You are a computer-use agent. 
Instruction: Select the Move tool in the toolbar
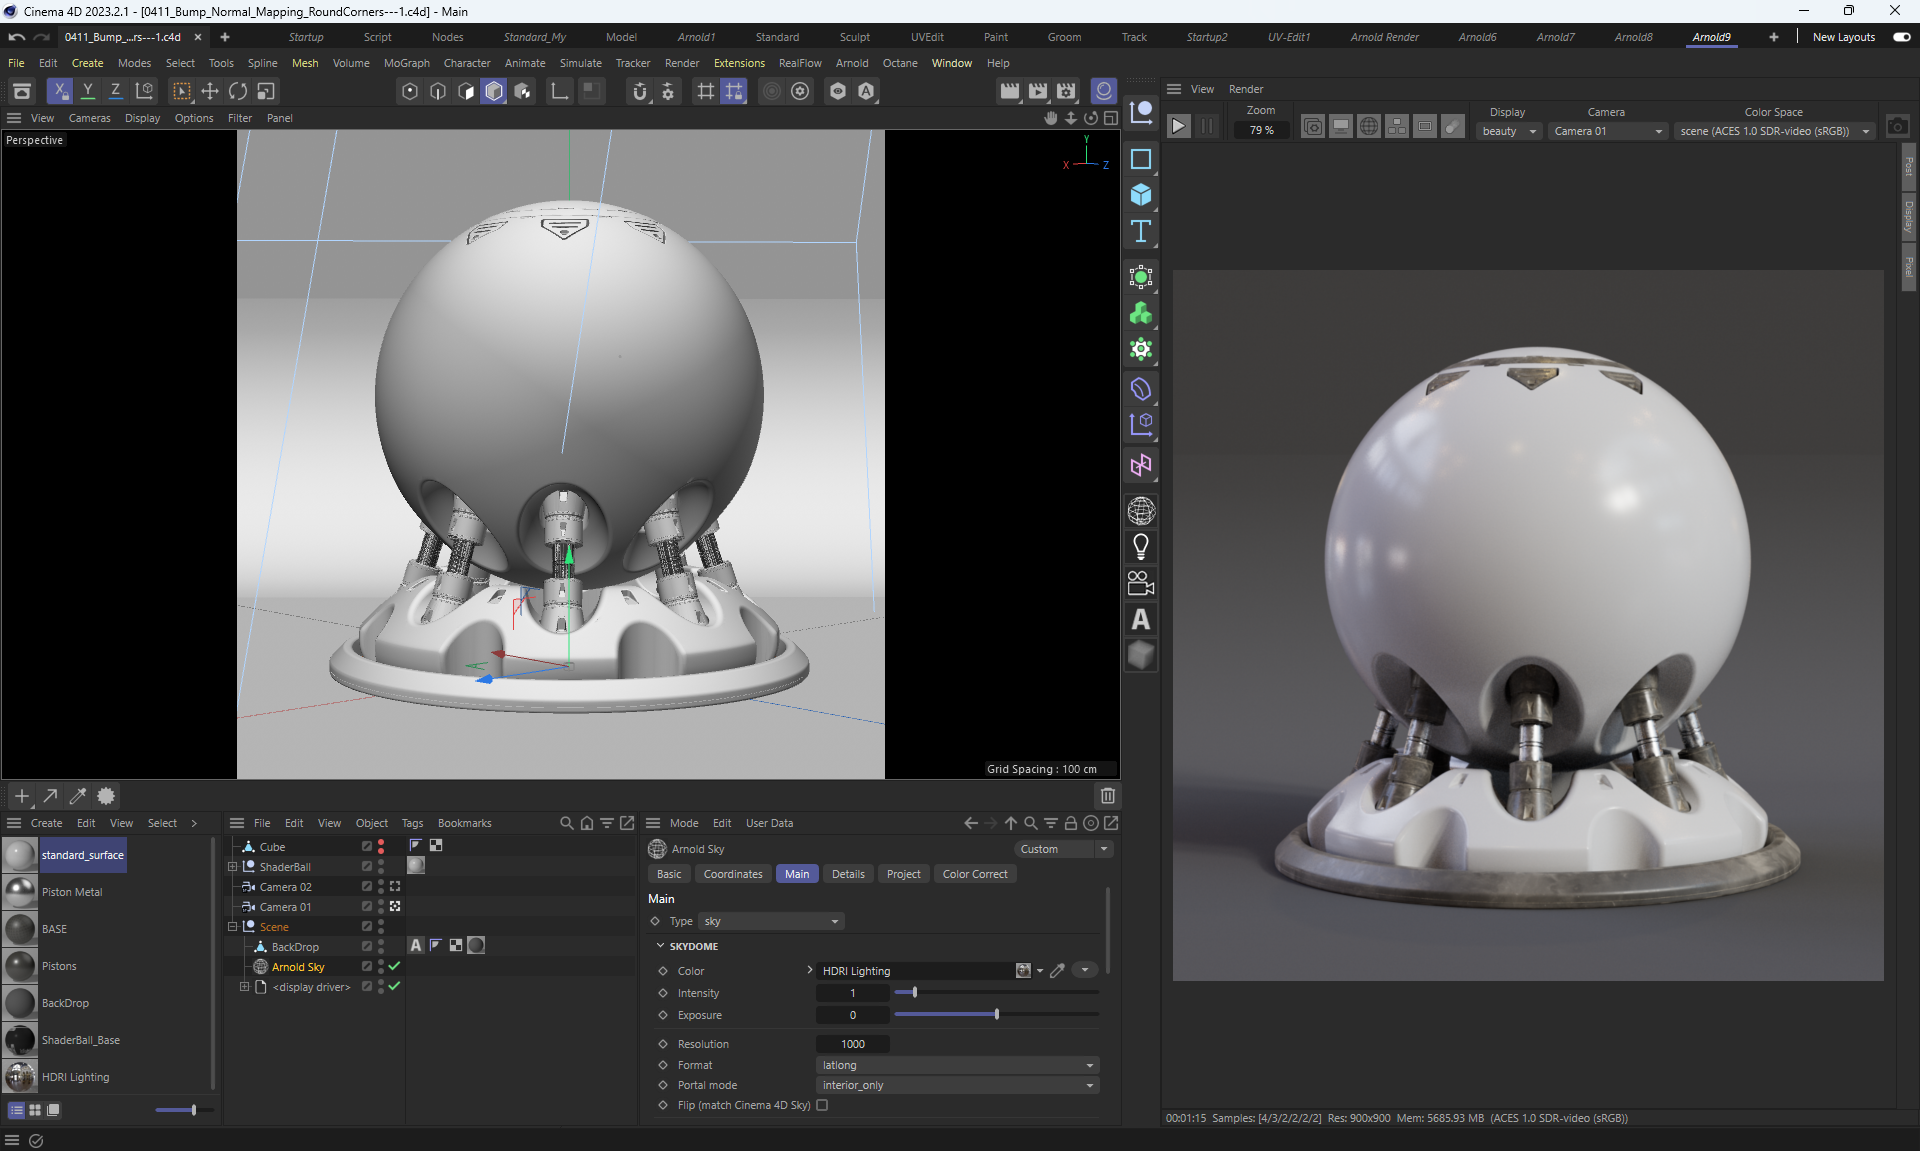tap(210, 91)
